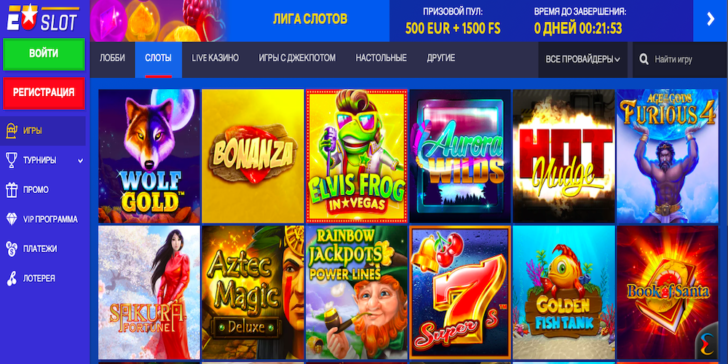The width and height of the screenshot is (728, 364).
Task: Select the Live Казино tab
Action: [215, 58]
